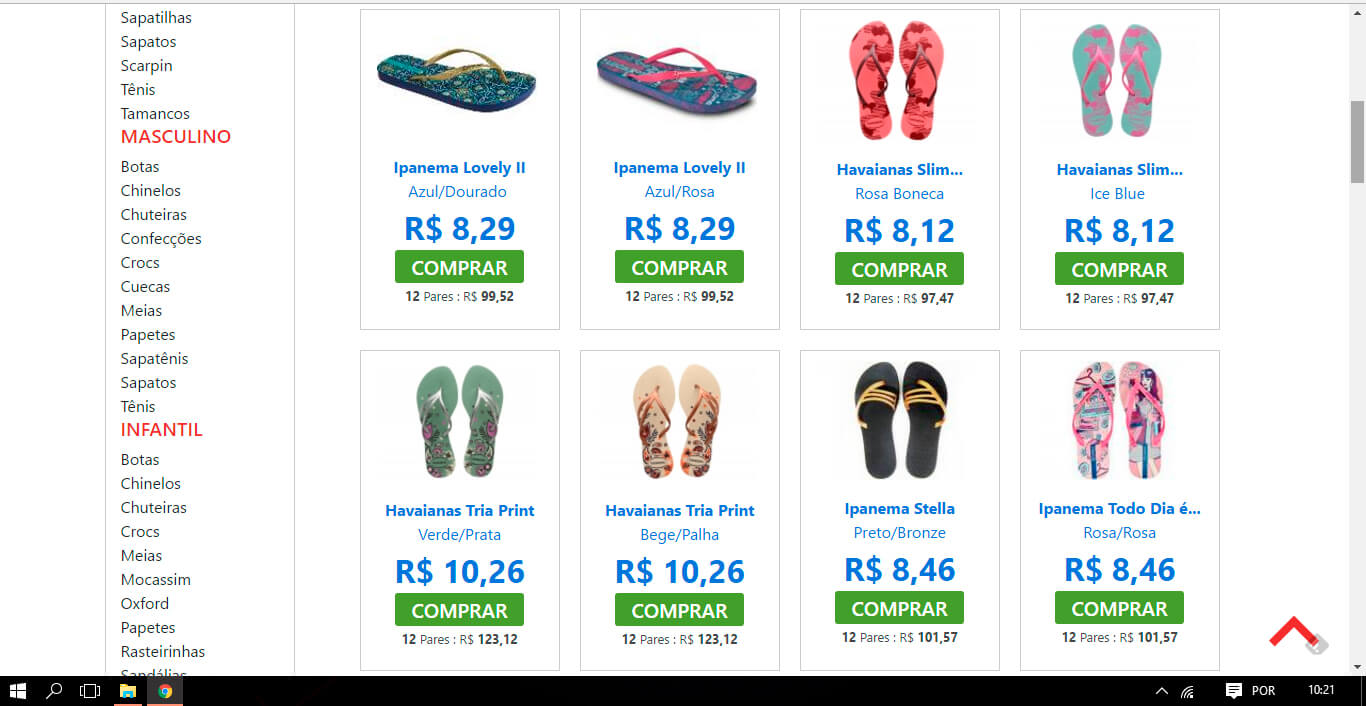This screenshot has height=706, width=1366.
Task: Click the Havaianas Slim Rosa Boneca sandal image
Action: click(x=899, y=82)
